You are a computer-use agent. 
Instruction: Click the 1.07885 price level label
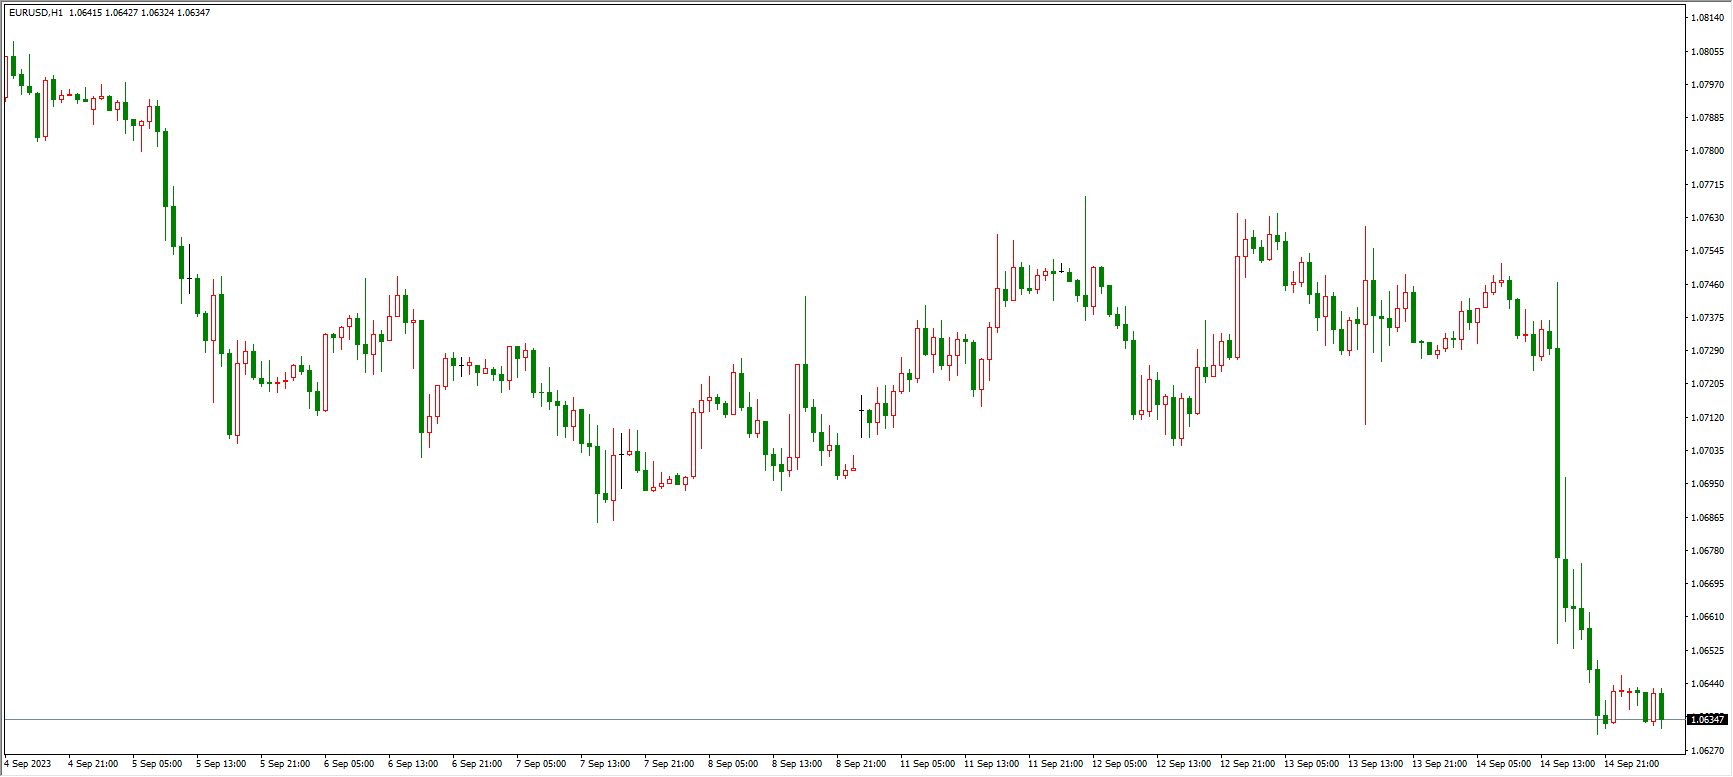pos(1708,118)
